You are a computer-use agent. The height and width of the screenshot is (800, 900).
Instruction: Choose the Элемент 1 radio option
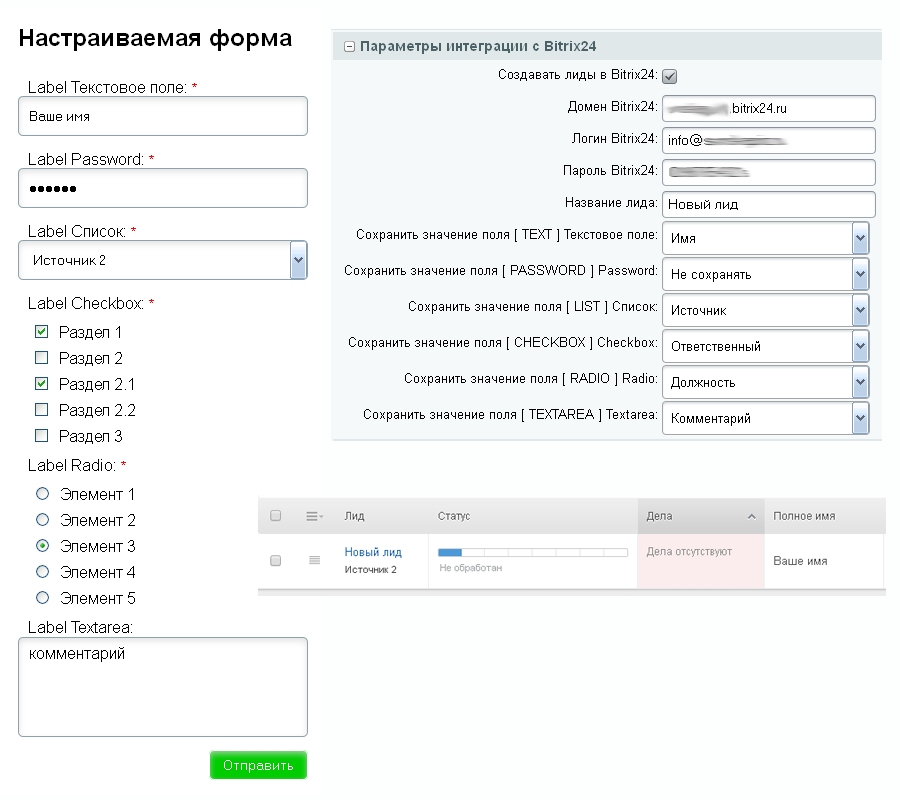[42, 494]
